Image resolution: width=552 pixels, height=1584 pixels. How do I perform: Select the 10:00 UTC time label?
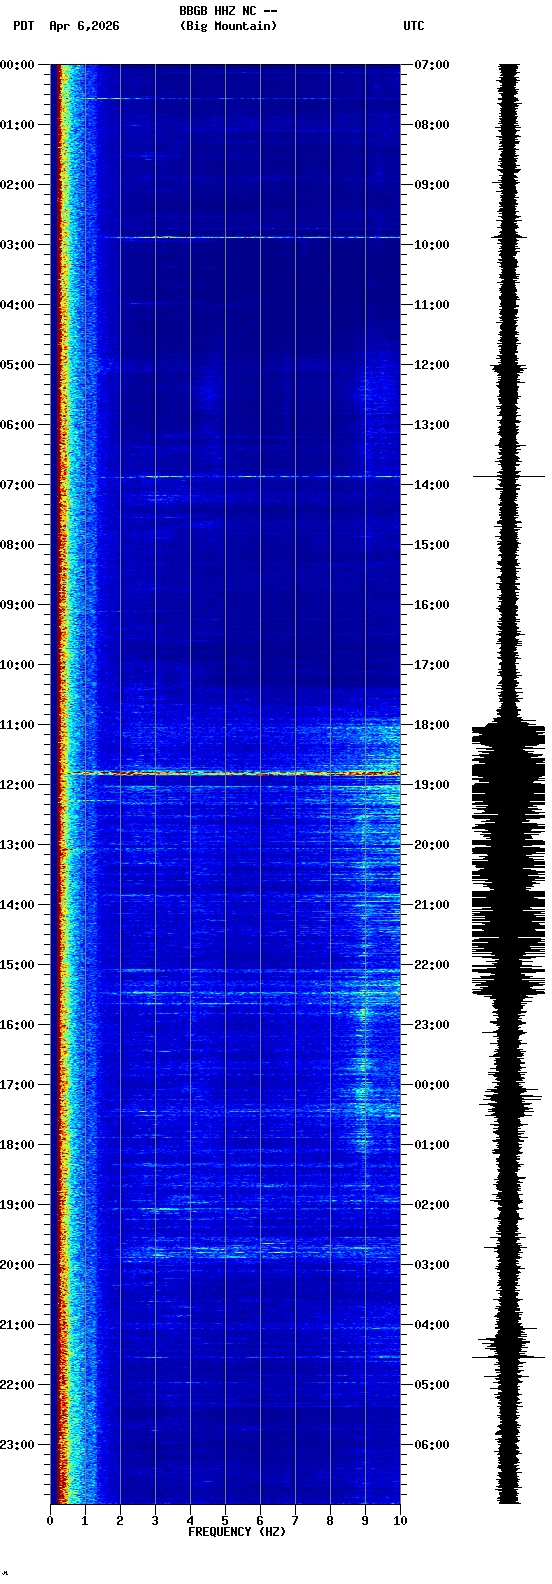coord(432,245)
